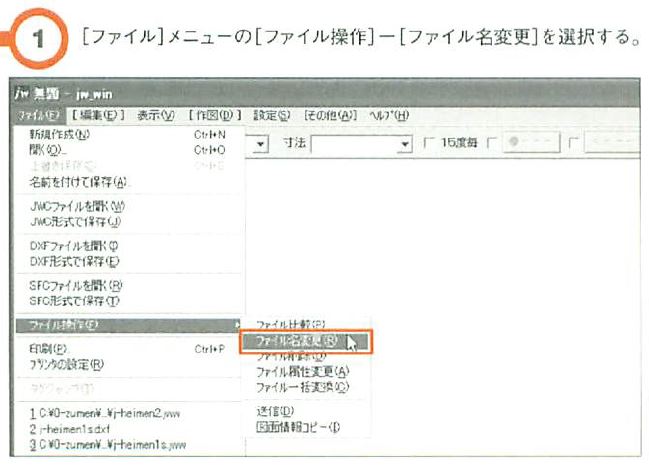Open the [編集(E)] menu
This screenshot has height=472, width=649.
click(98, 115)
